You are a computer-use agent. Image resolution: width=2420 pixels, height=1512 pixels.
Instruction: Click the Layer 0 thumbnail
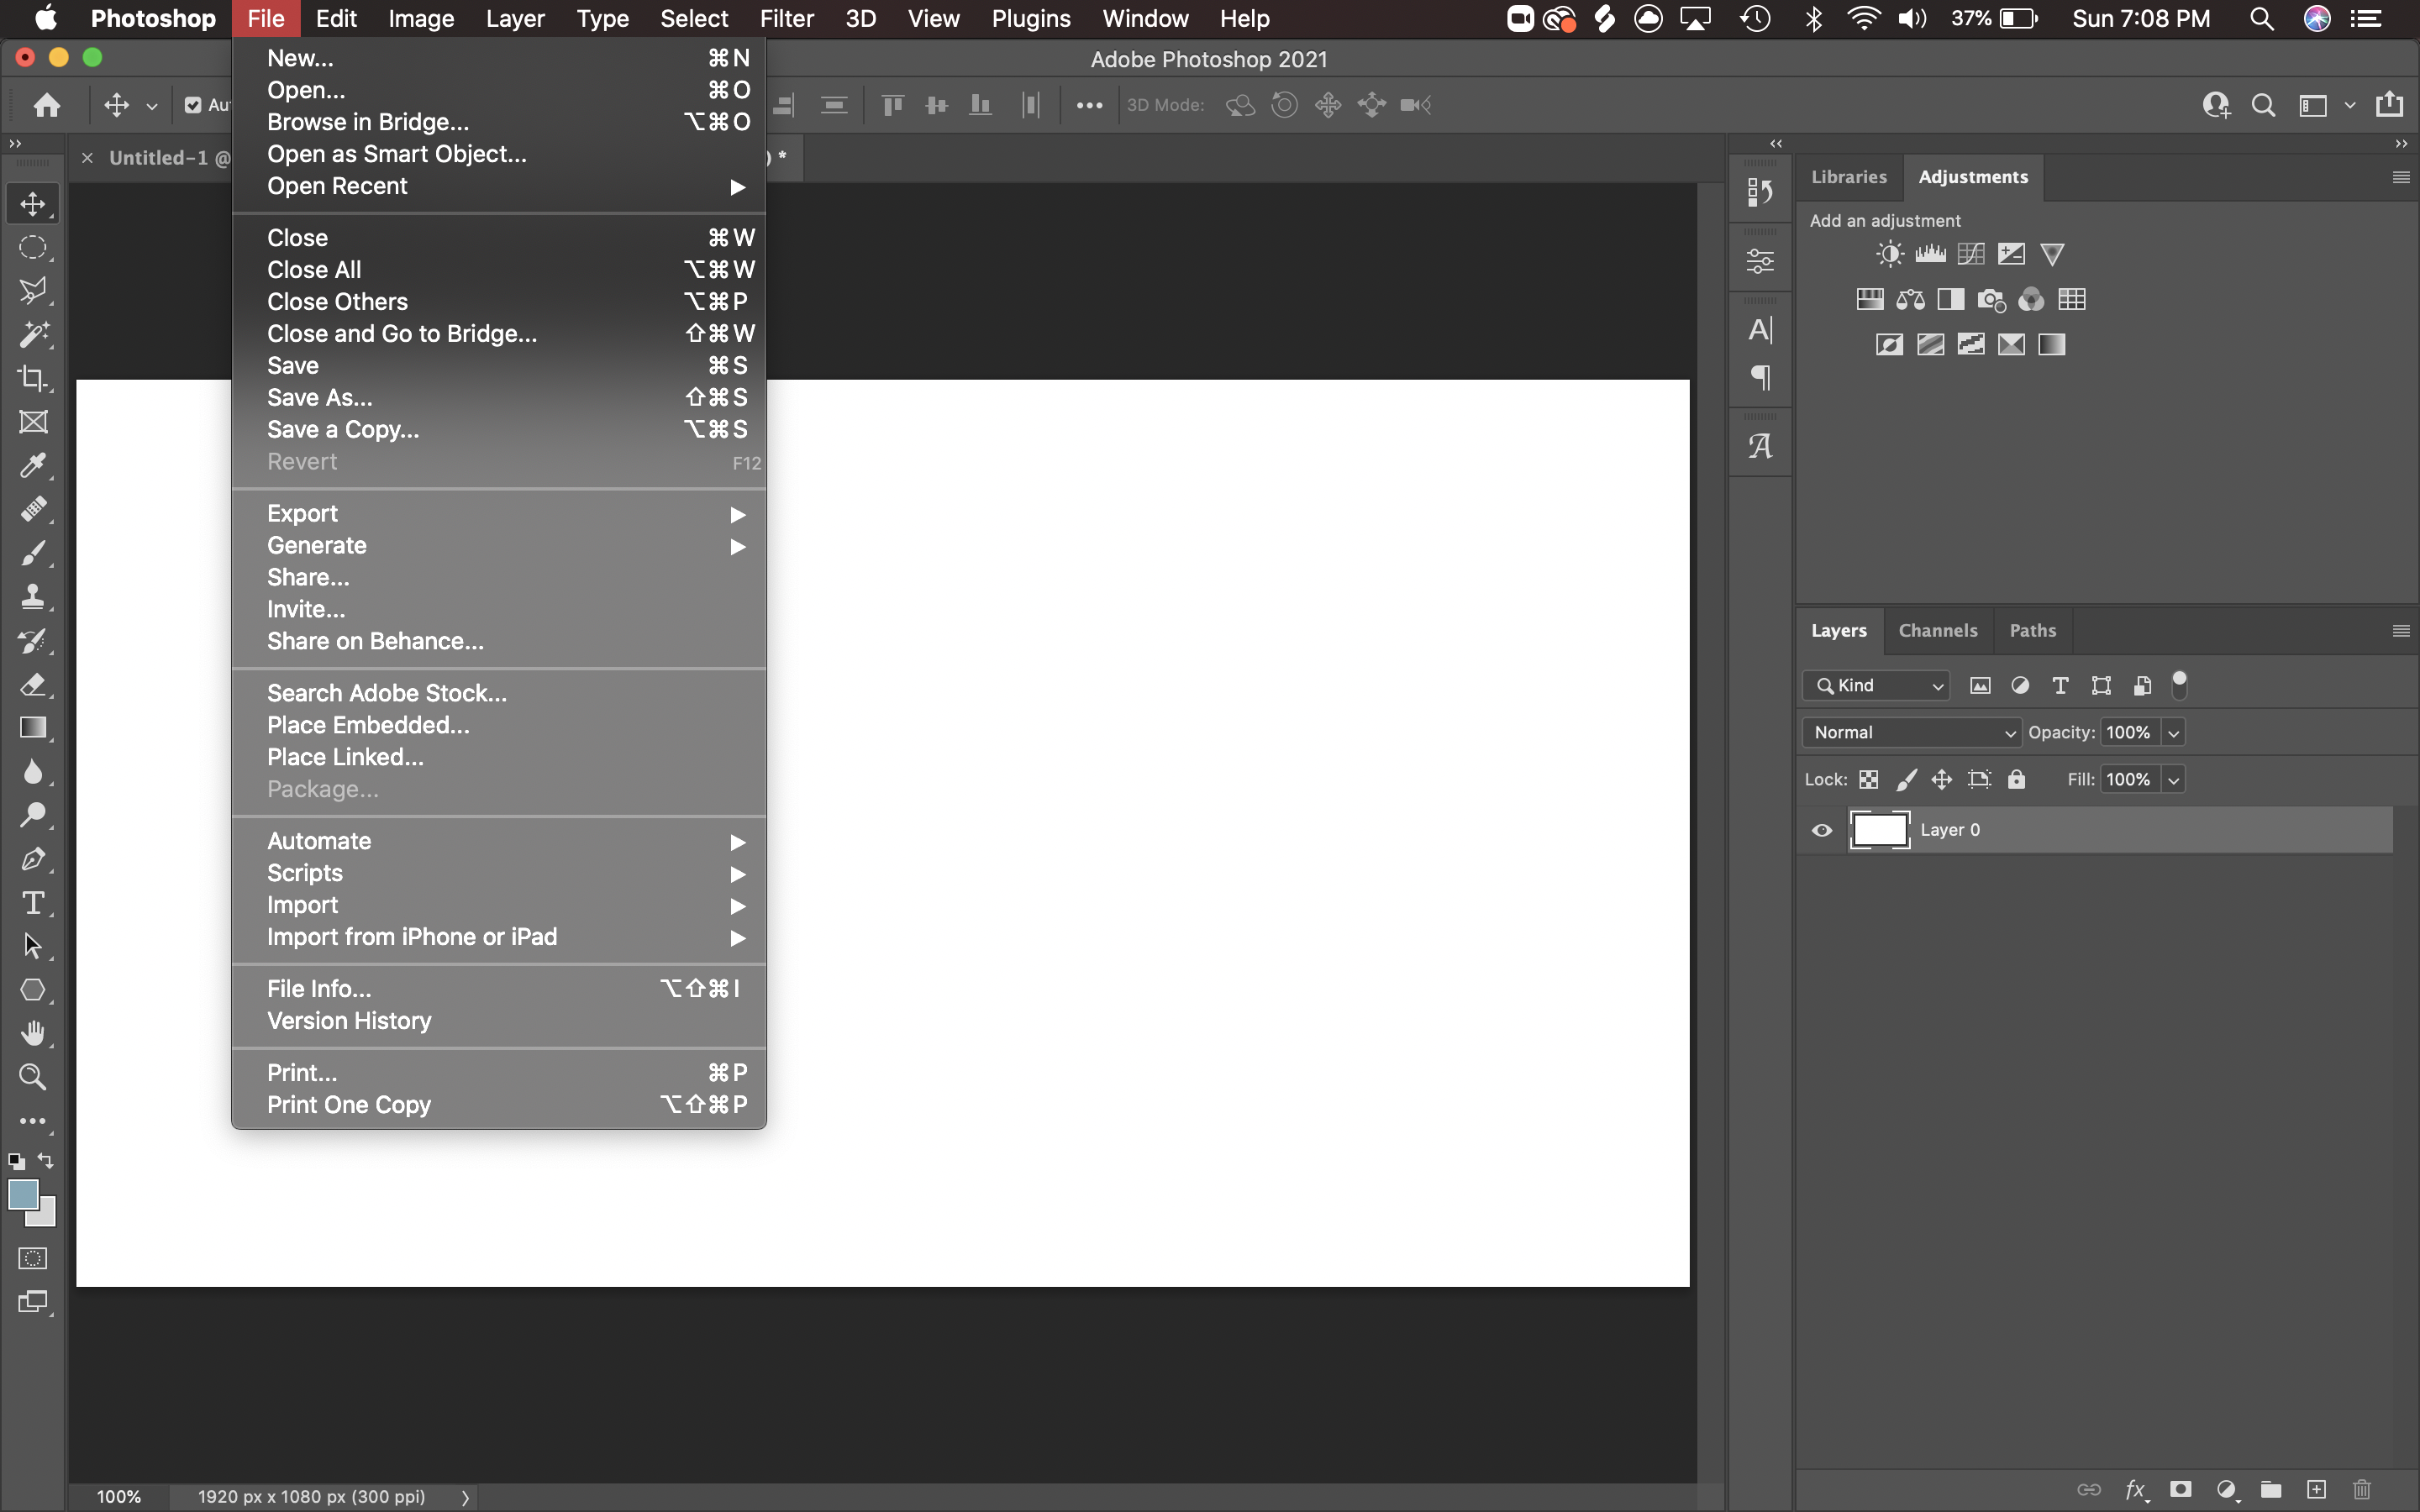(x=1879, y=830)
